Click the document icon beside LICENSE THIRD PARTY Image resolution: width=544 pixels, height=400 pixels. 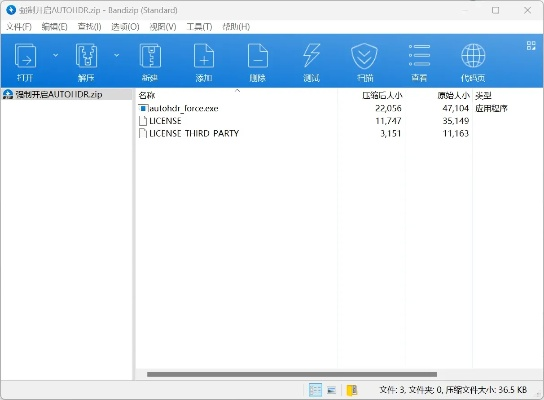click(143, 134)
